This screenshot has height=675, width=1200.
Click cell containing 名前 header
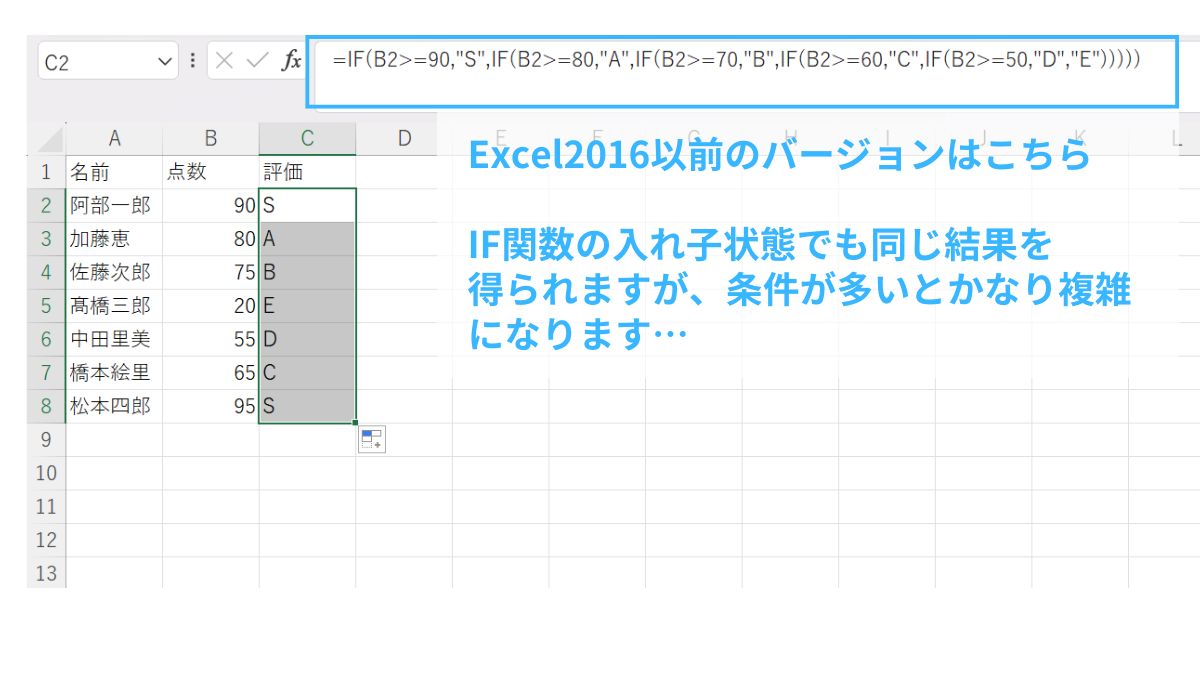(x=114, y=172)
